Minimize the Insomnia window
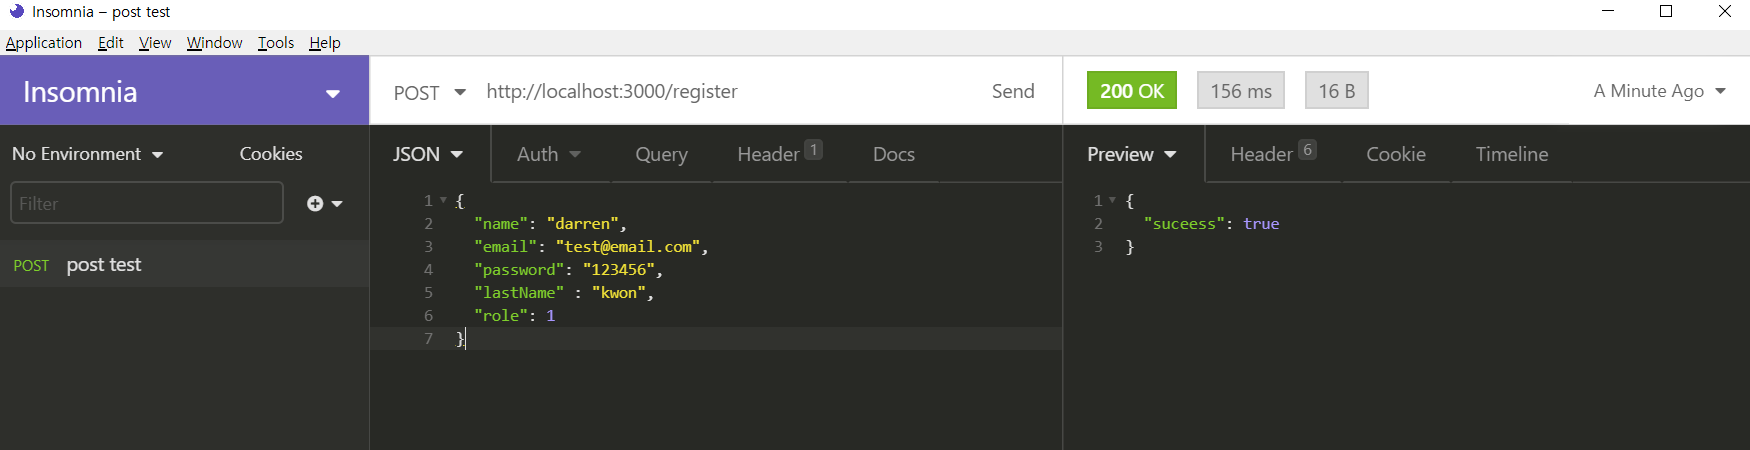This screenshot has width=1750, height=450. [1608, 11]
